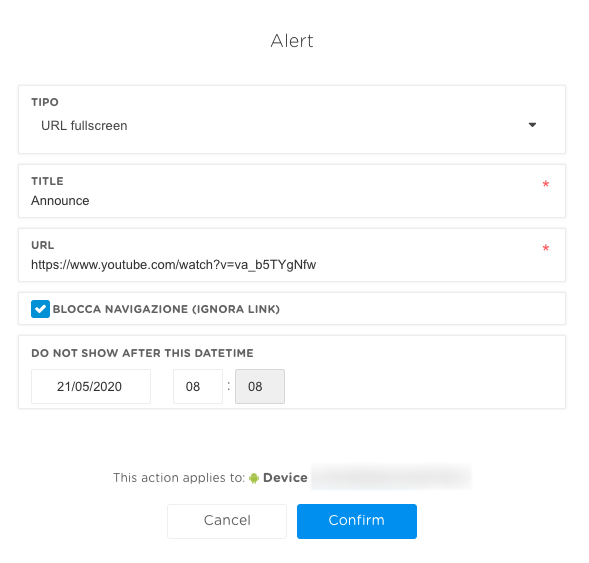This screenshot has width=589, height=563.
Task: Click the blurred device name
Action: click(391, 477)
